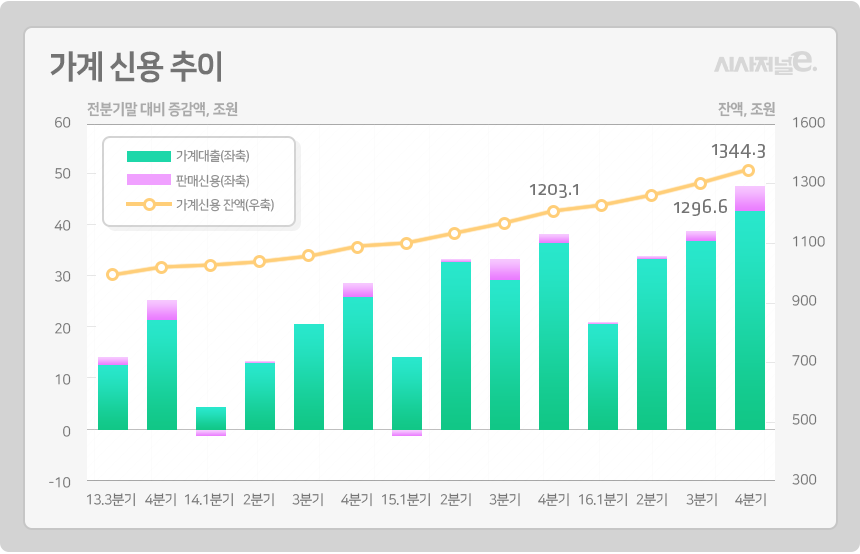Click the 시사저널e logo

click(765, 64)
